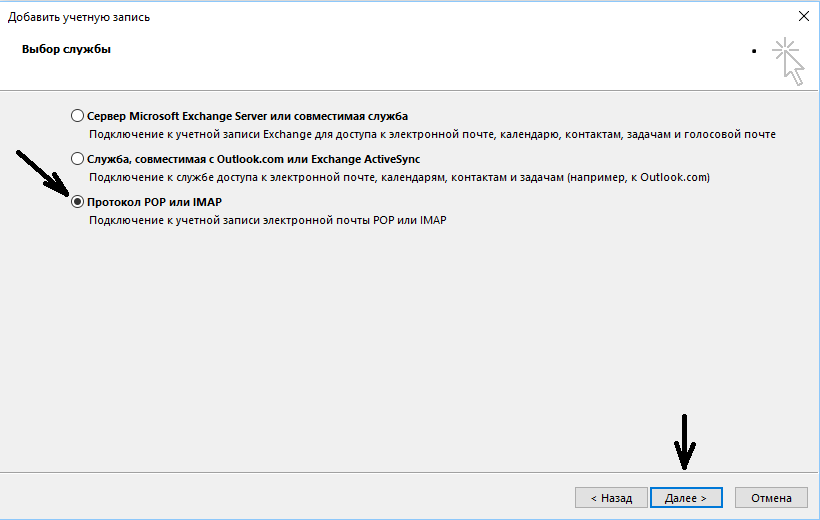
Task: Choose the Outlook.com or Exchange ActiveSync radio button
Action: tap(78, 159)
